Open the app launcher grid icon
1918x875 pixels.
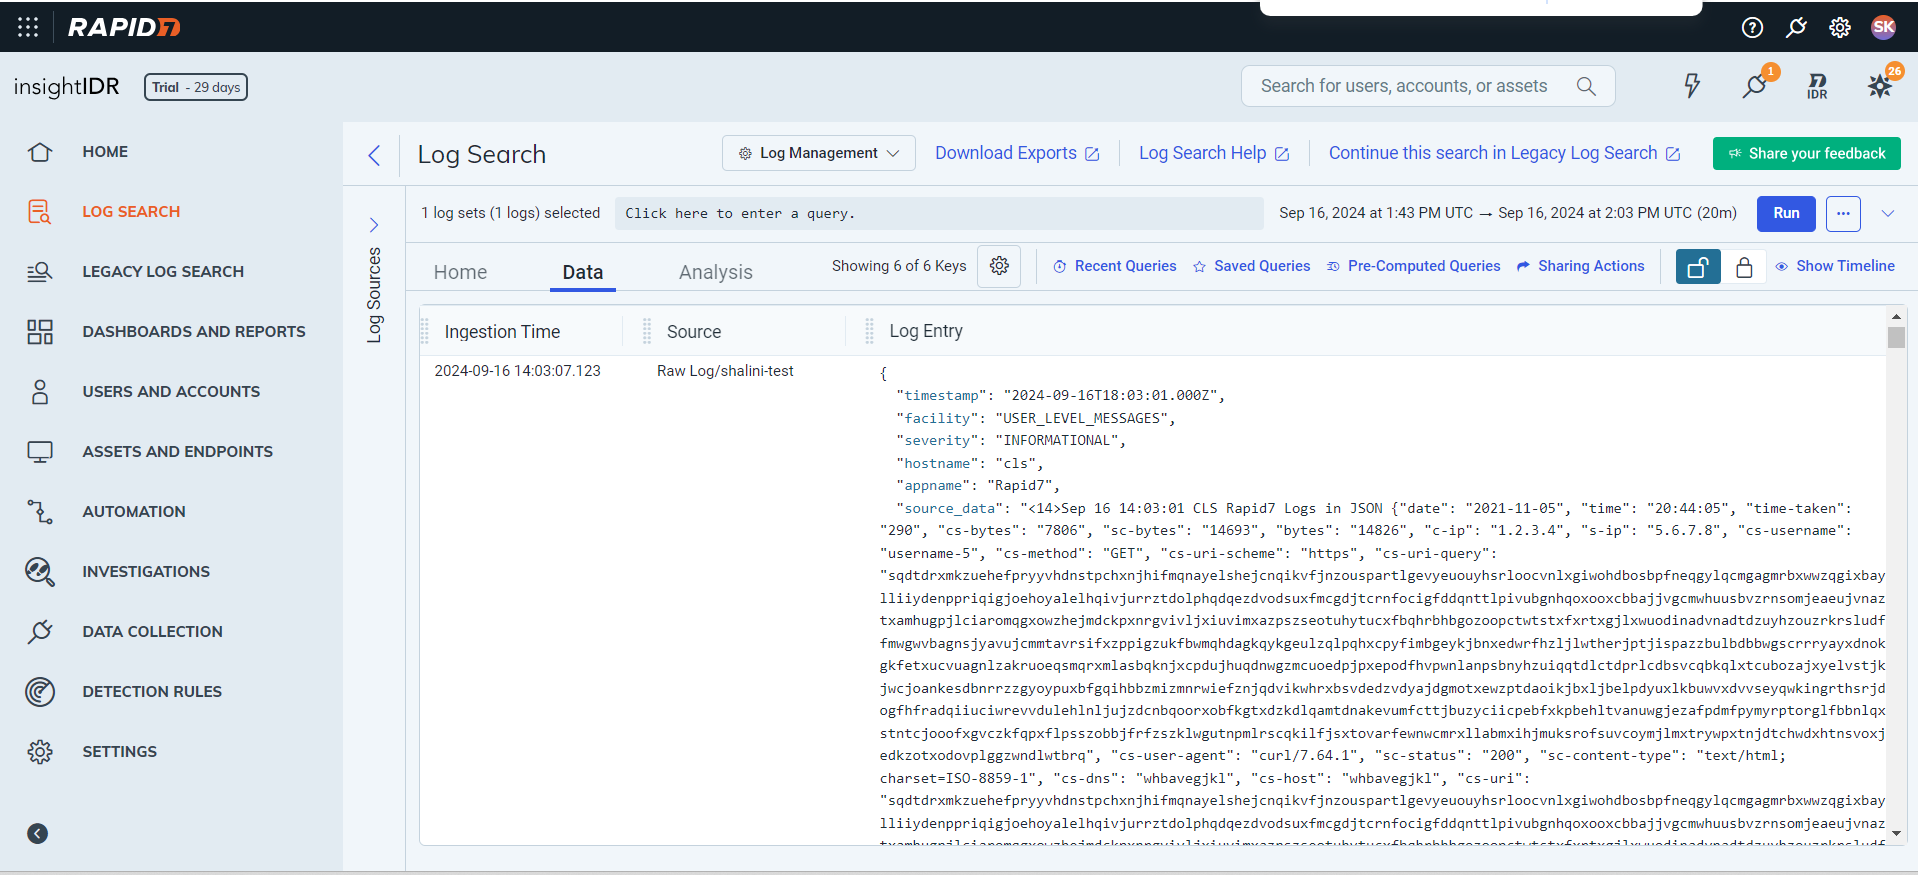[x=28, y=27]
